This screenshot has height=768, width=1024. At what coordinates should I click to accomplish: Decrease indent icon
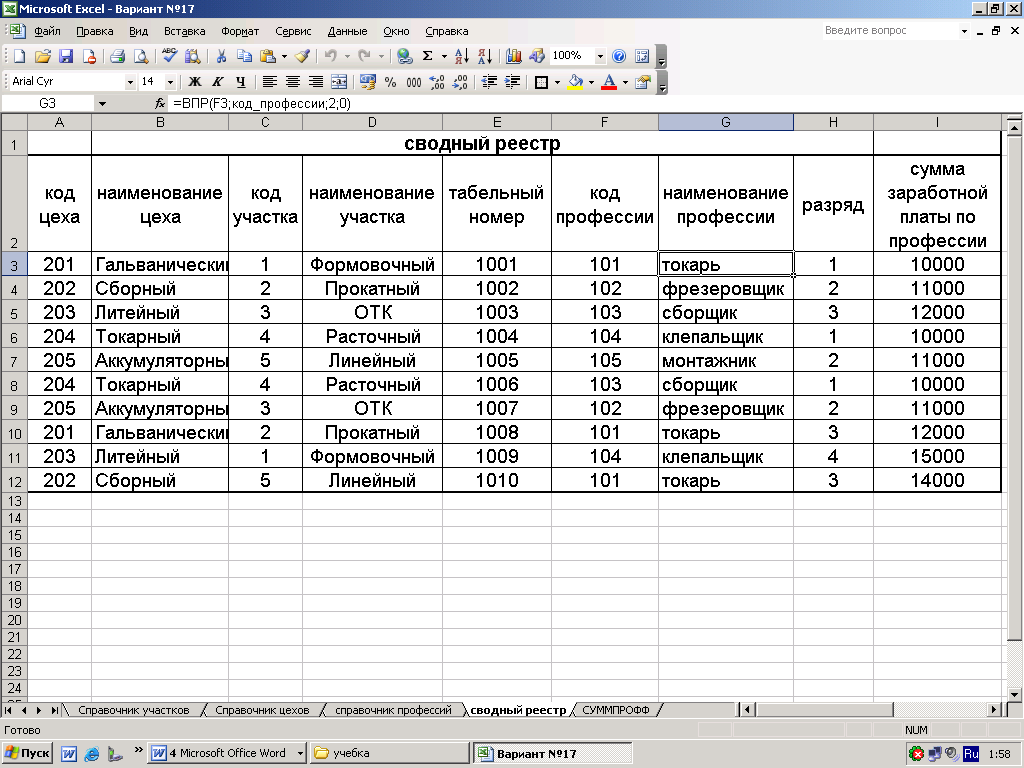[x=489, y=82]
